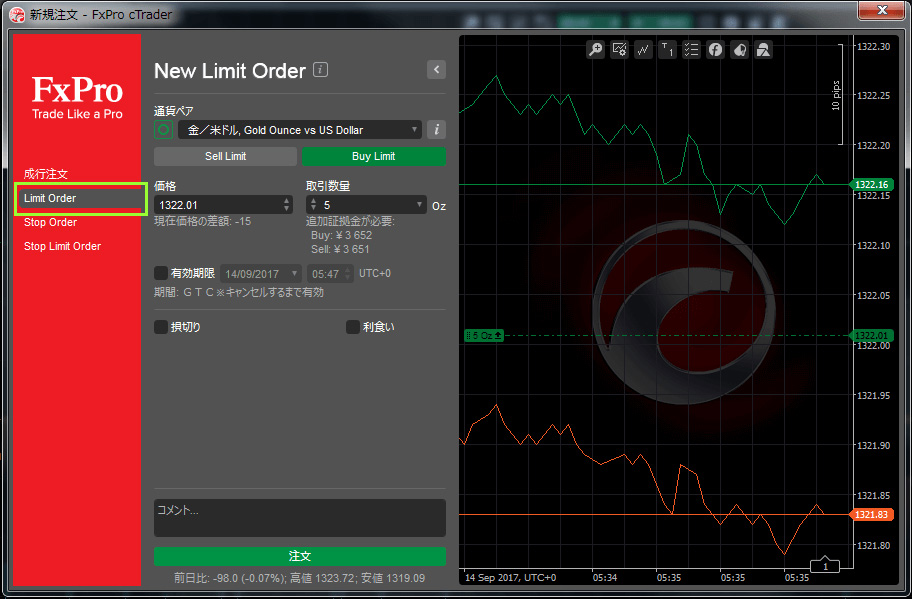Click the New Limit Order heading

pos(230,70)
